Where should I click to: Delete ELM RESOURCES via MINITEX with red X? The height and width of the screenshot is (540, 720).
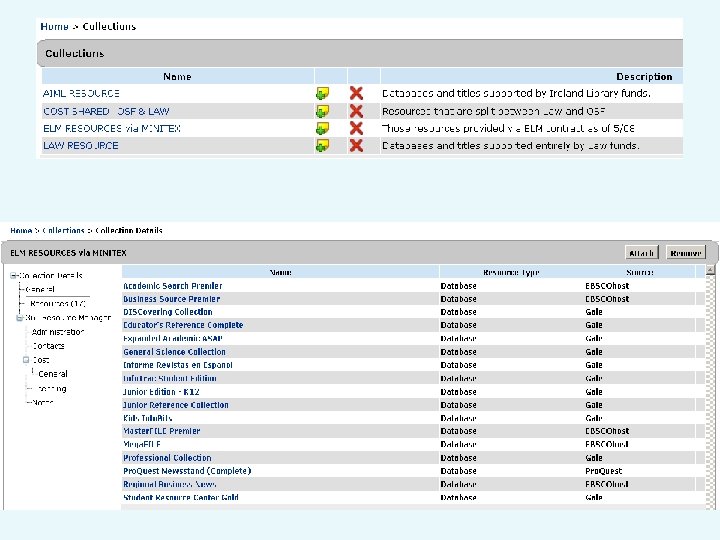tap(356, 128)
